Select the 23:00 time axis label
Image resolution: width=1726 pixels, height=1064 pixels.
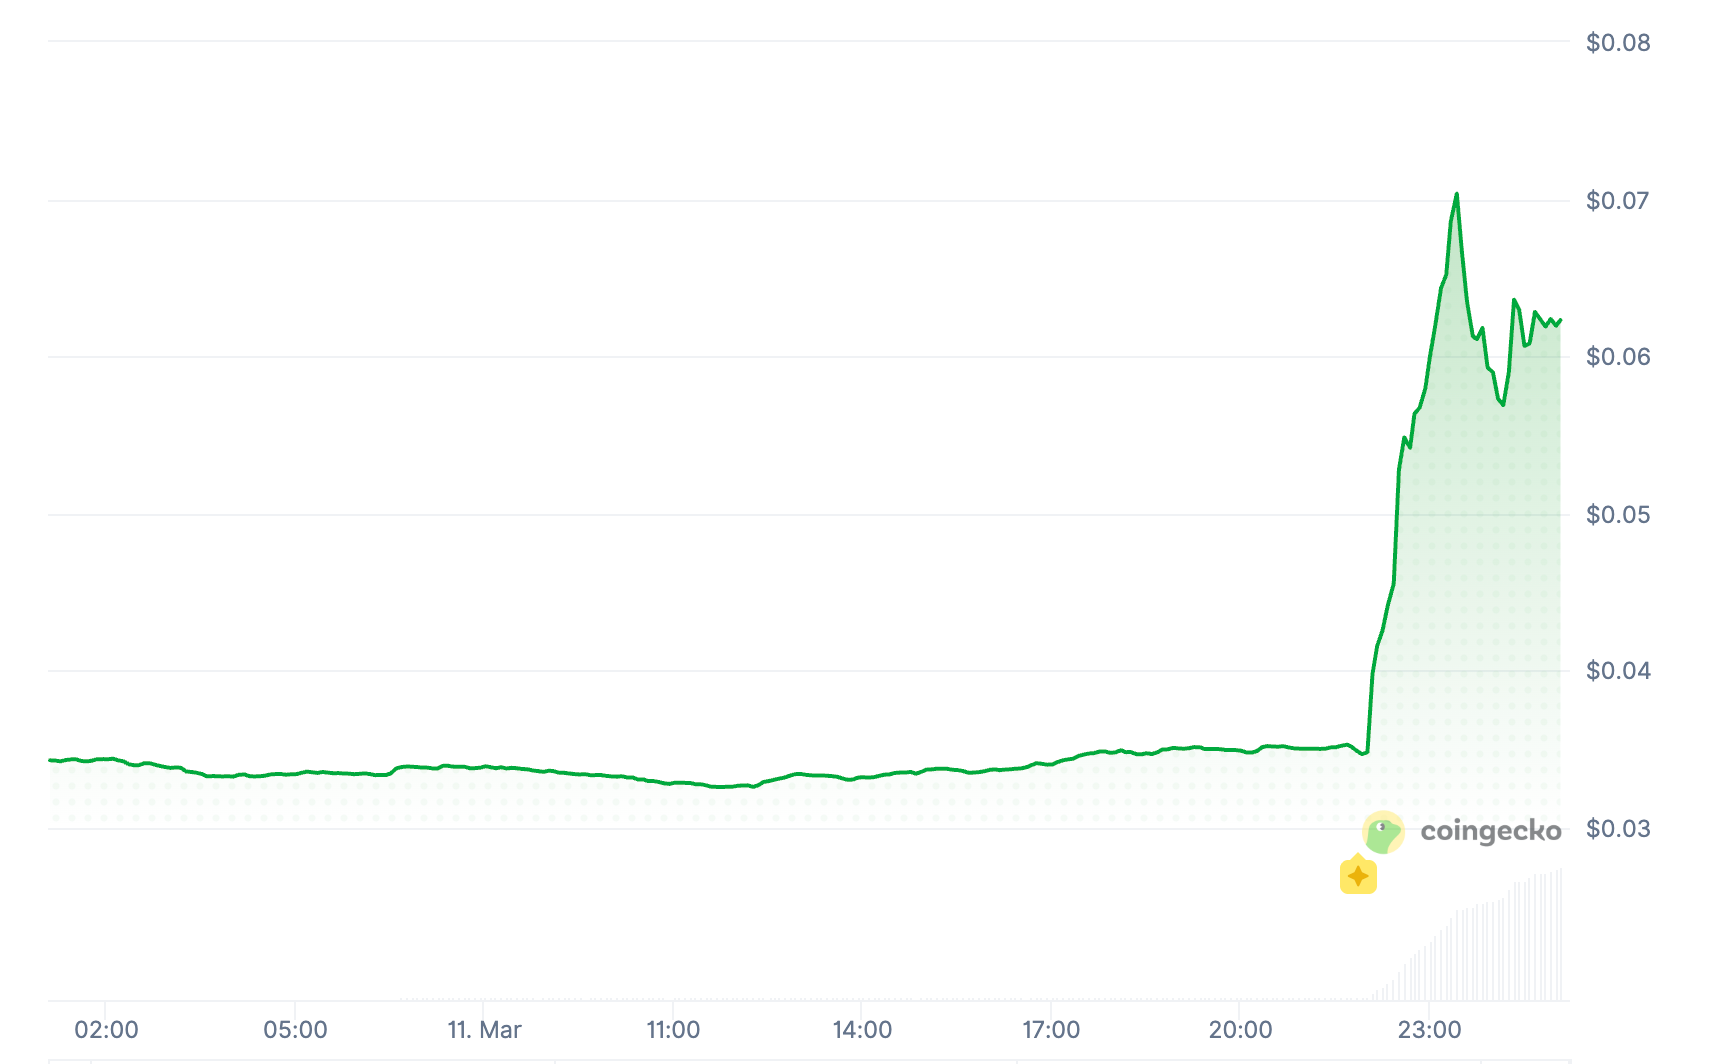[1429, 1030]
